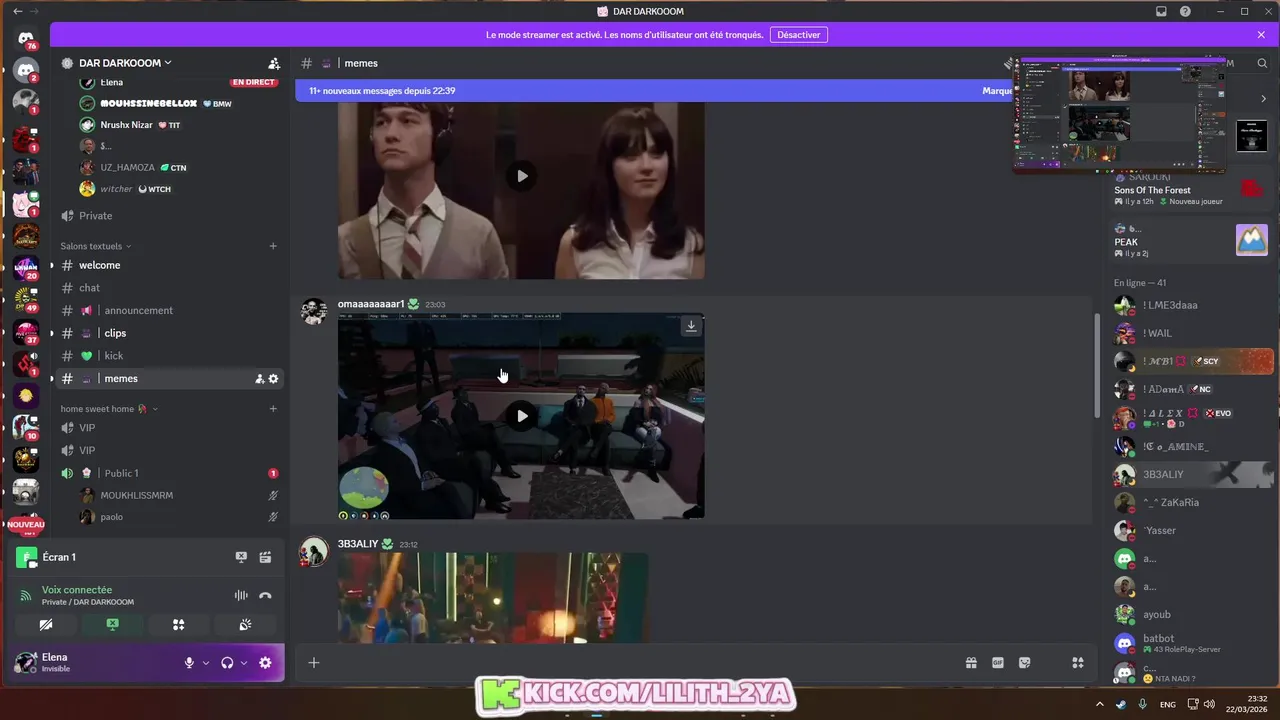Image resolution: width=1280 pixels, height=720 pixels.
Task: Open the help icon in title bar
Action: (x=1185, y=11)
